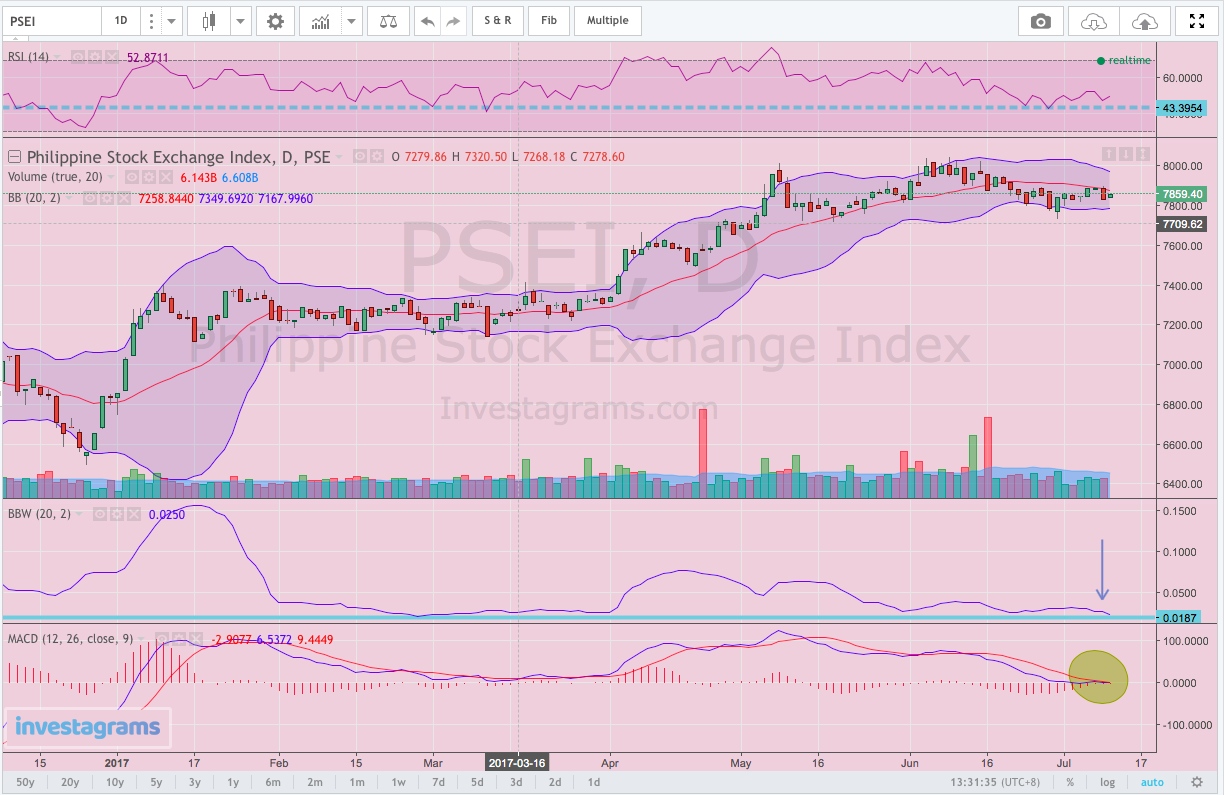Expand chart style dropdown arrow

[241, 20]
